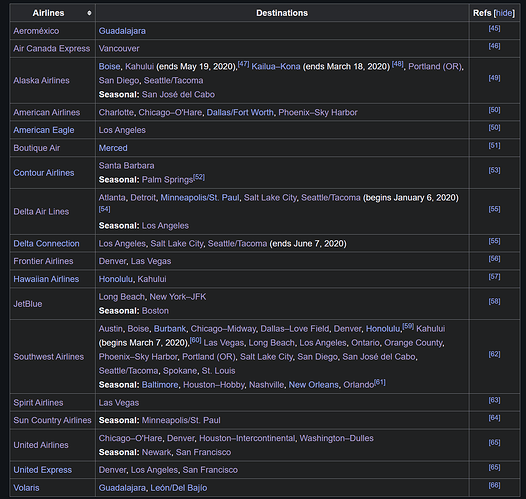This screenshot has height=499, width=526.
Task: Click Washington–Dulles destination link
Action: click(x=336, y=438)
